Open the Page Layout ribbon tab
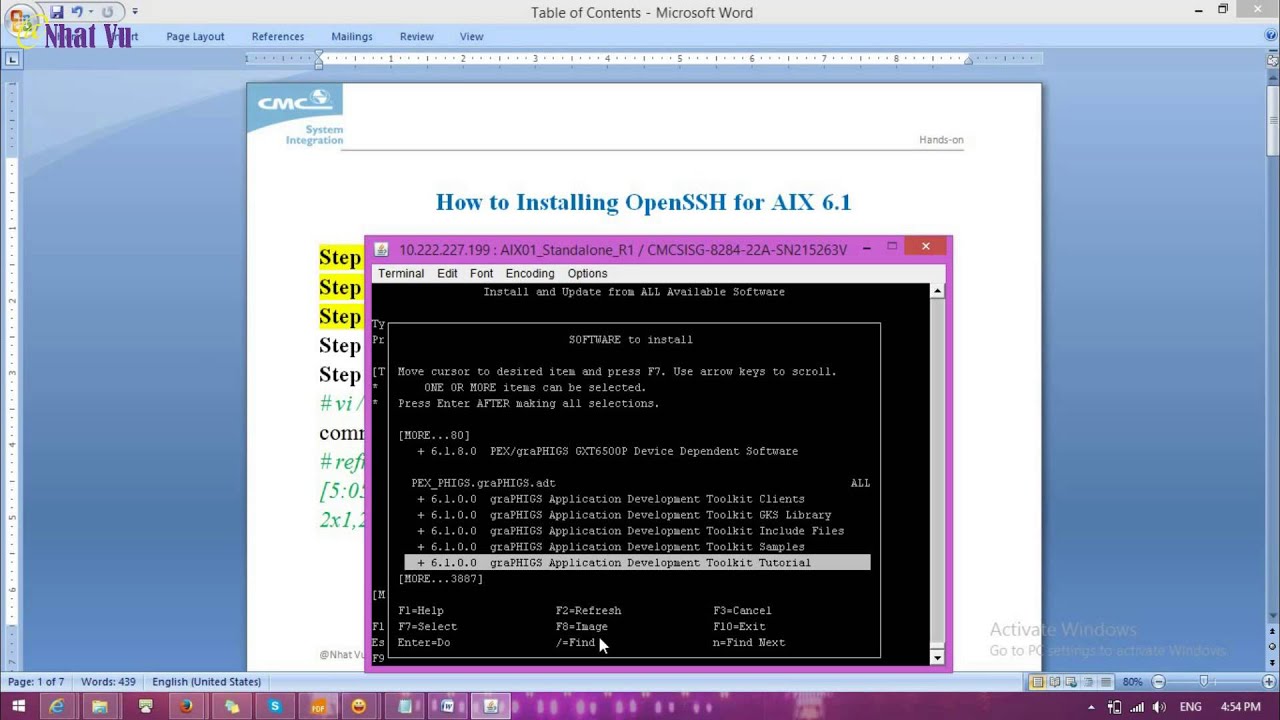Screen dimensions: 1280x720 [x=195, y=36]
